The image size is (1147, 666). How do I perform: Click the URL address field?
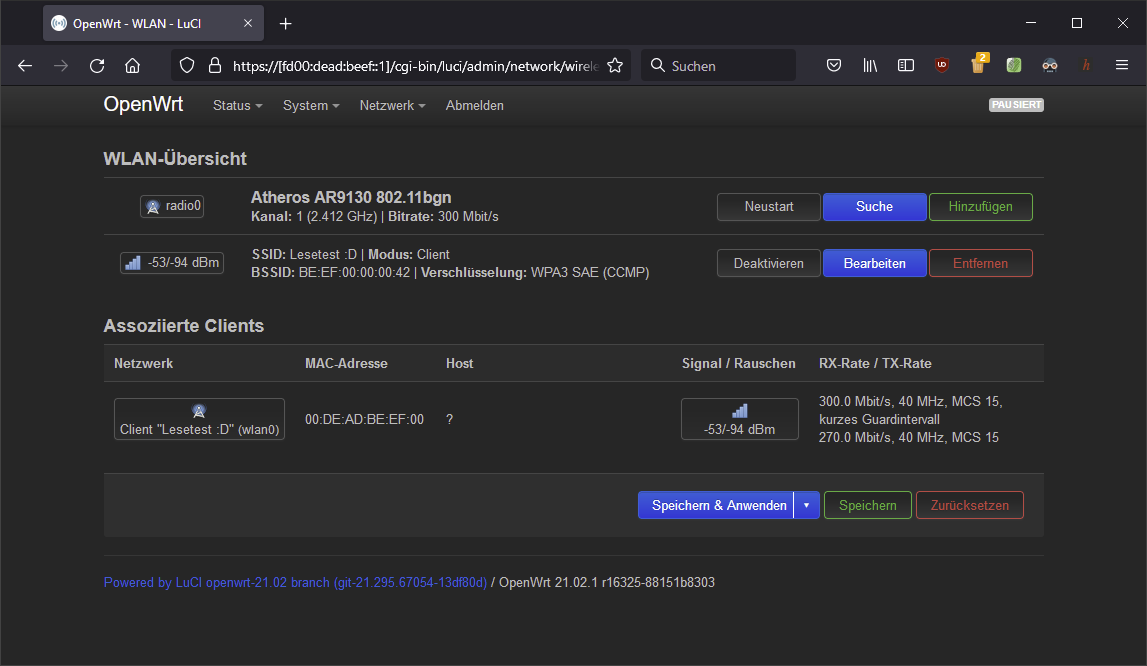[x=415, y=66]
